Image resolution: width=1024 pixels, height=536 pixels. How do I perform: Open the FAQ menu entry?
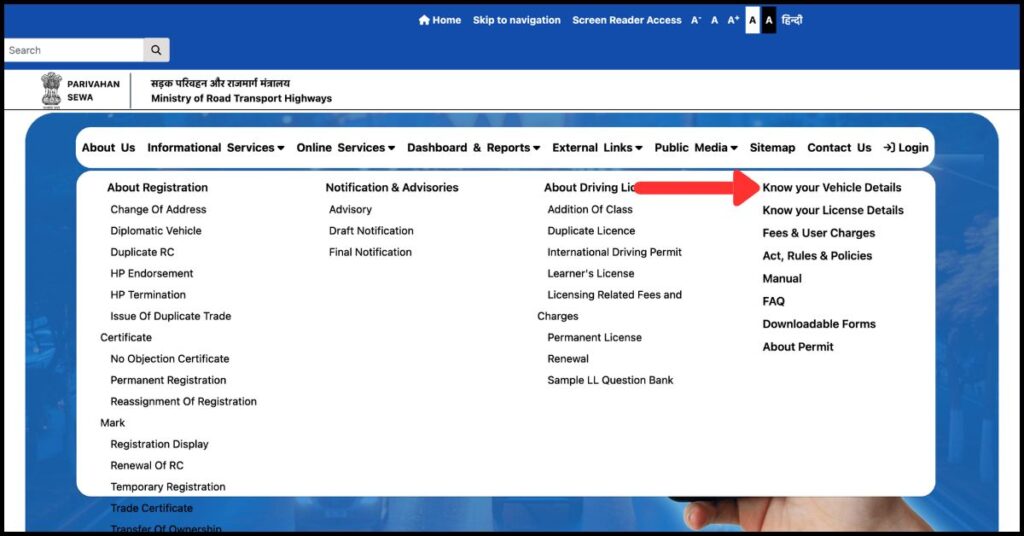(774, 302)
